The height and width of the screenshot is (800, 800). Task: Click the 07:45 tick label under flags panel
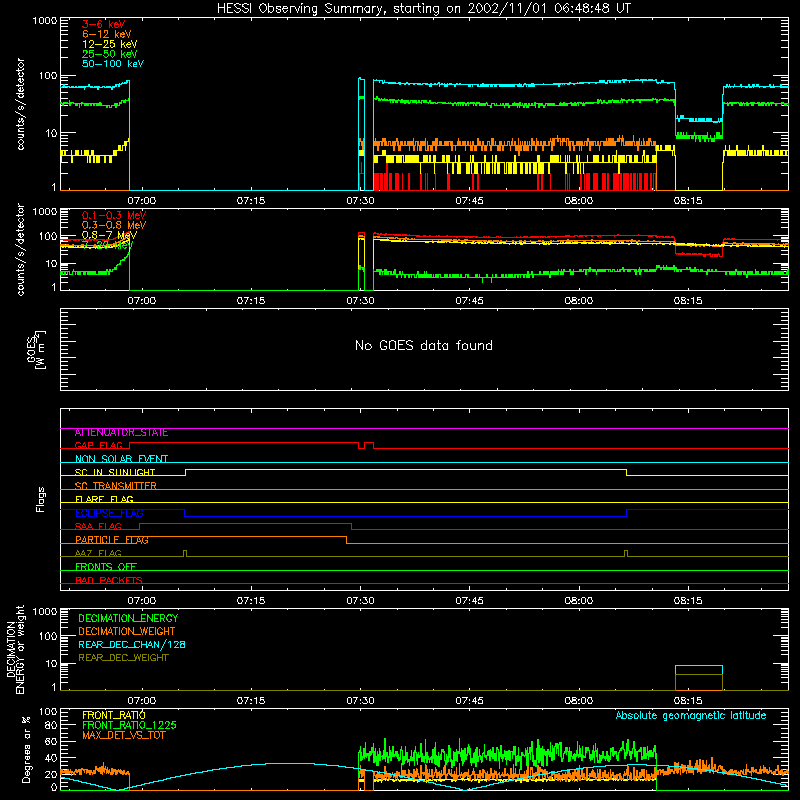coord(469,601)
